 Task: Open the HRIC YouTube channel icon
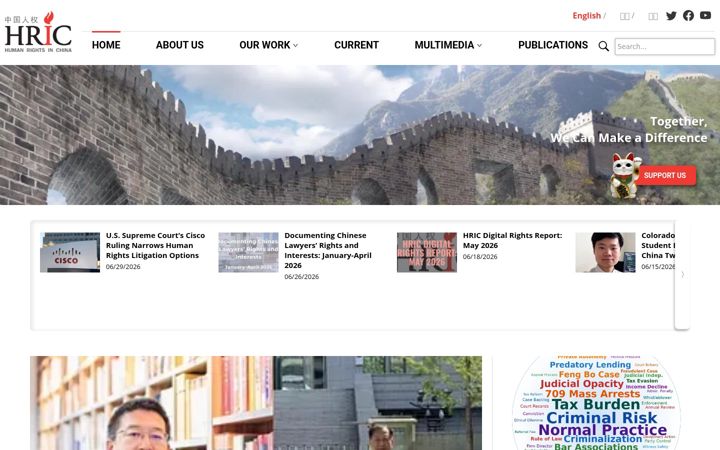(x=705, y=15)
